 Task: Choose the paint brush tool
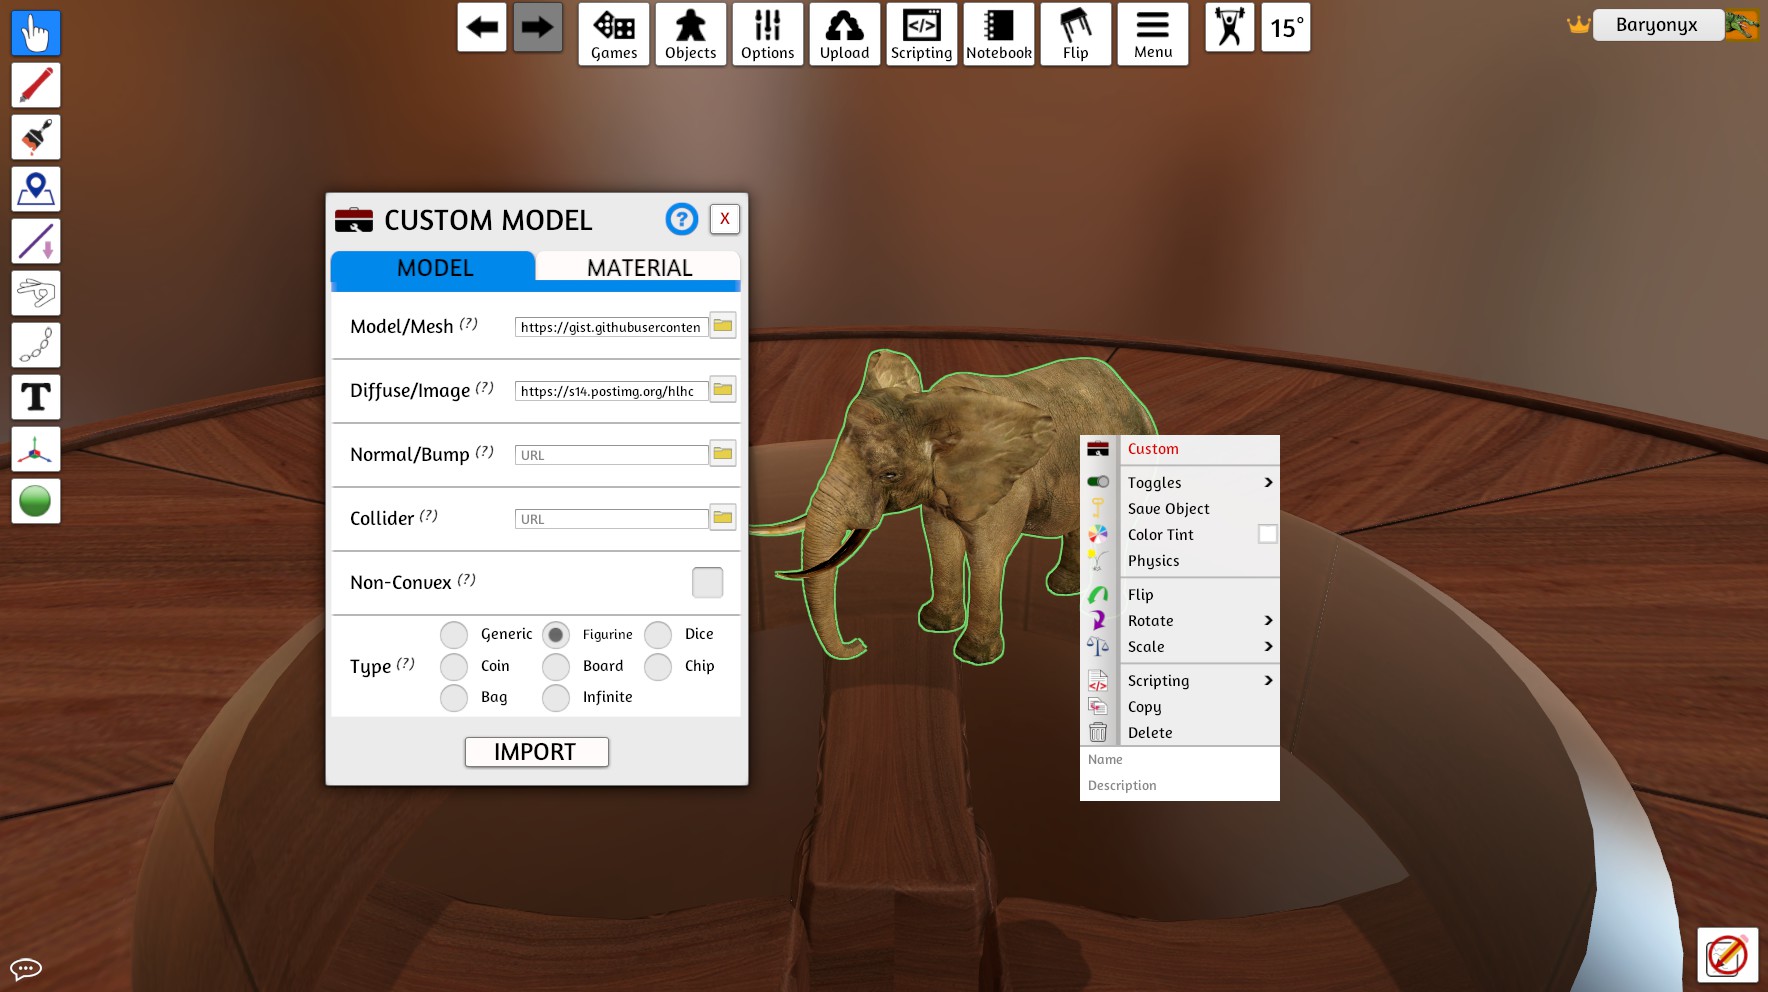coord(36,137)
